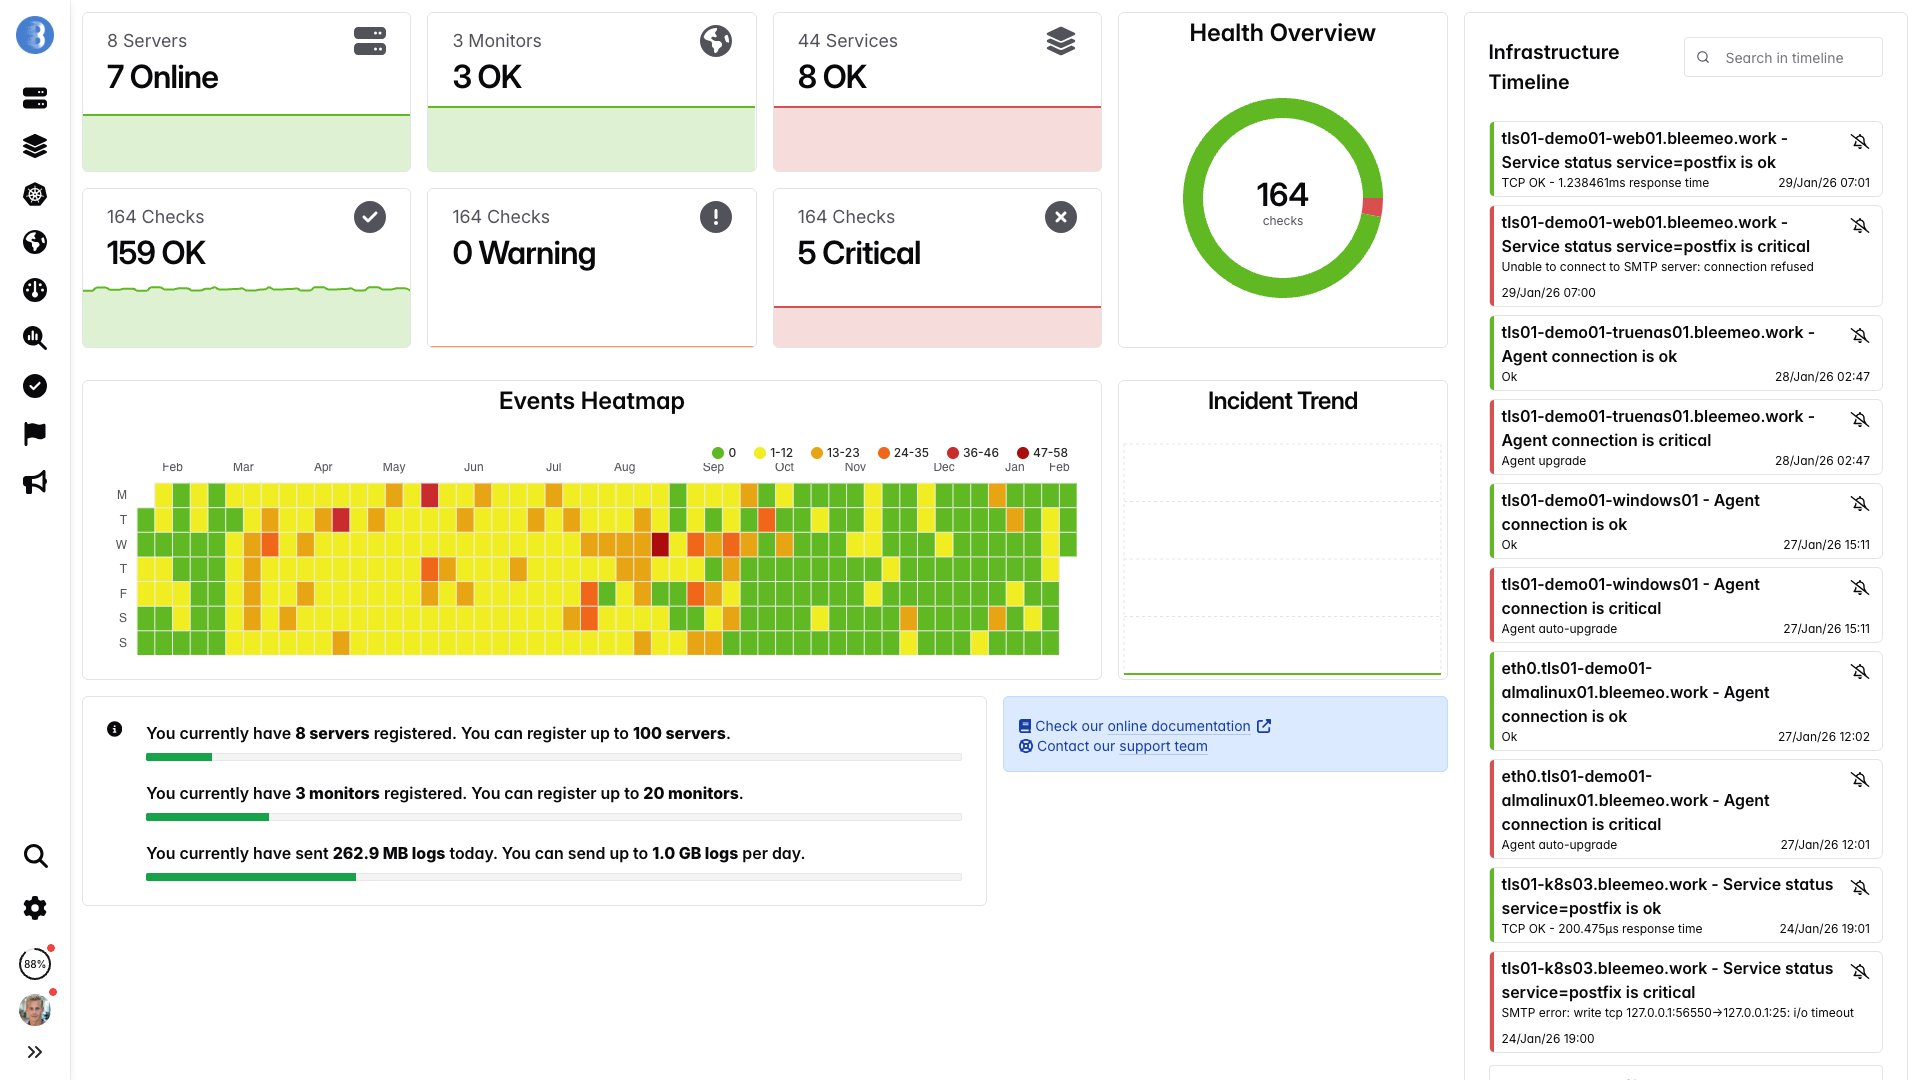Open the announcements megaphone icon
This screenshot has height=1080, width=1920.
coord(35,482)
